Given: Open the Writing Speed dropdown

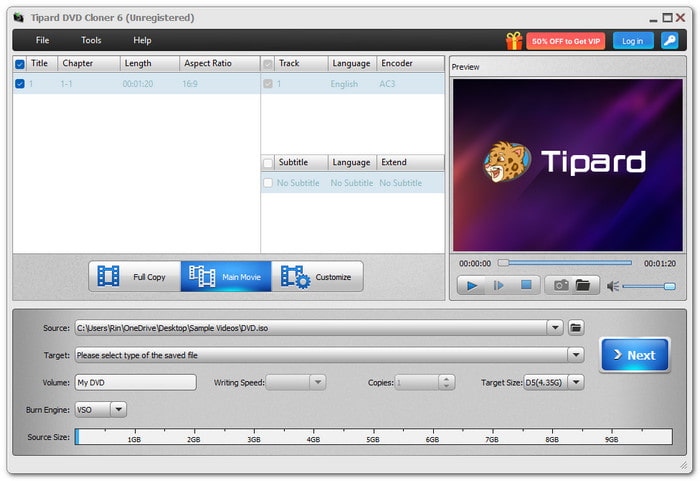Looking at the screenshot, I should coord(317,382).
